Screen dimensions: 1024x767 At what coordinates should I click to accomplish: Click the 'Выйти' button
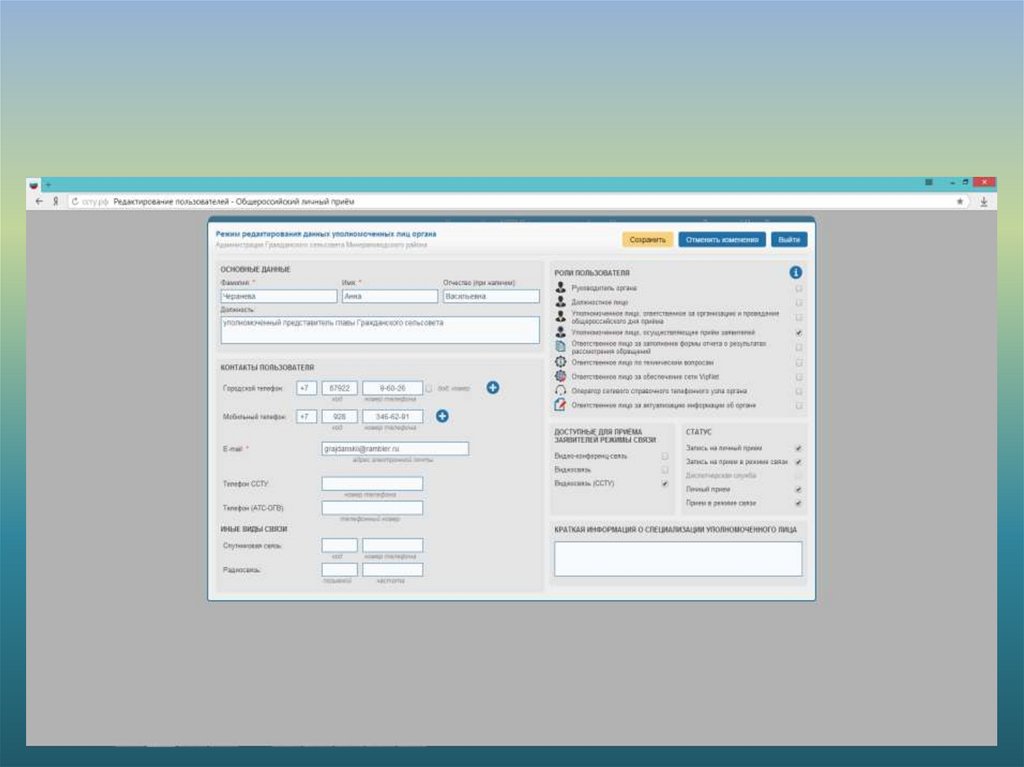click(x=789, y=240)
